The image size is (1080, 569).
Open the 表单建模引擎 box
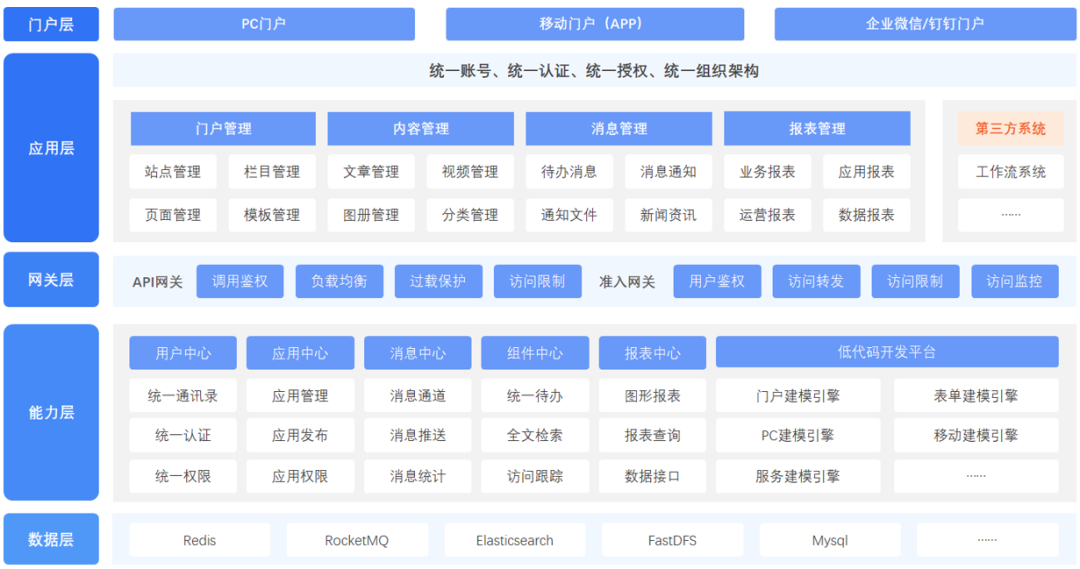click(975, 396)
